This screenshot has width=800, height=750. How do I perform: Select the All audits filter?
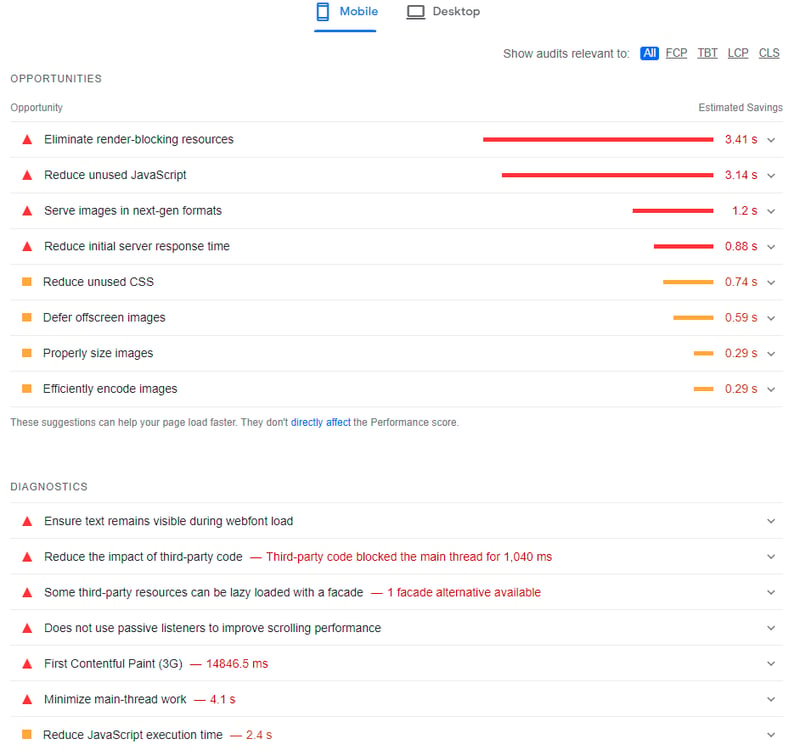pyautogui.click(x=649, y=53)
